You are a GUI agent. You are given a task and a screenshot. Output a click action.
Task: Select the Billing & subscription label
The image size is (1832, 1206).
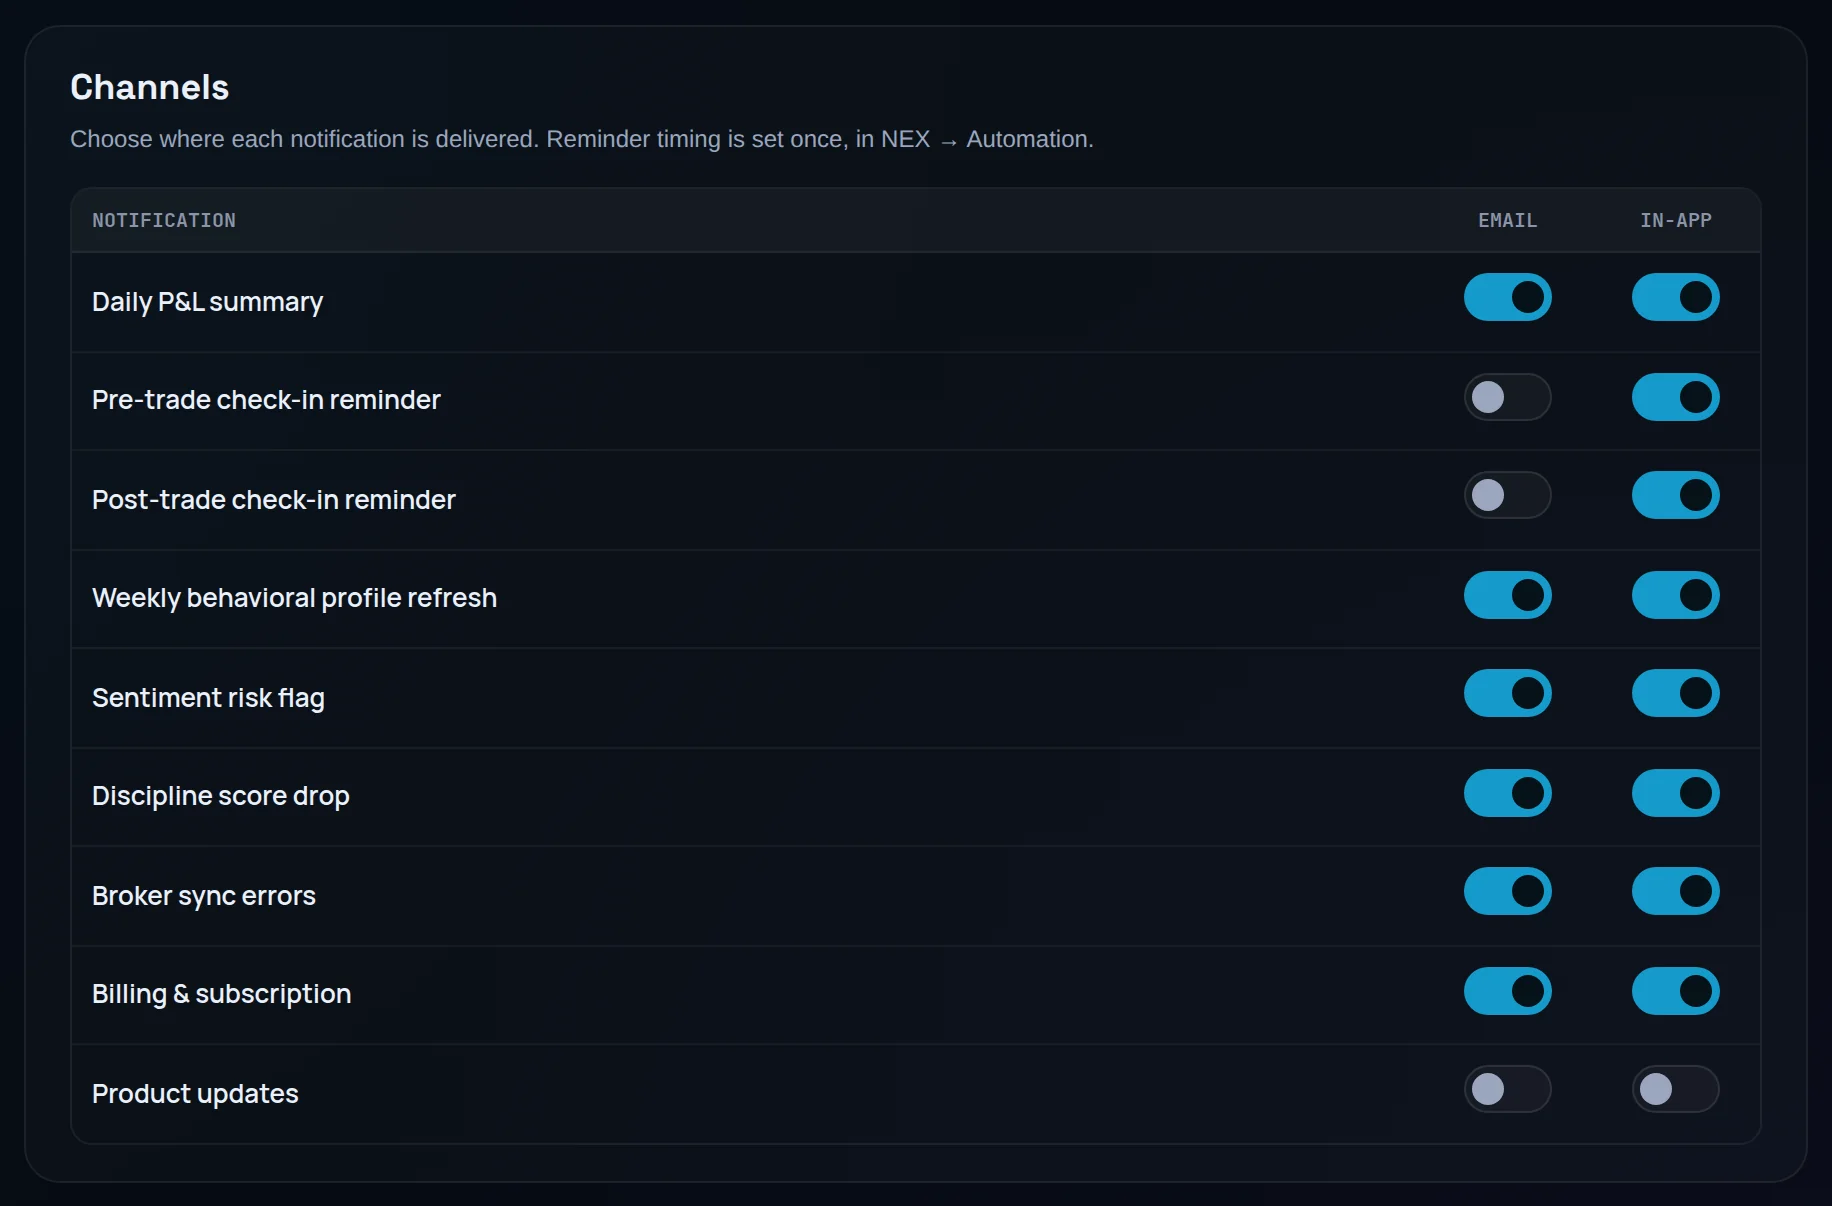tap(222, 994)
